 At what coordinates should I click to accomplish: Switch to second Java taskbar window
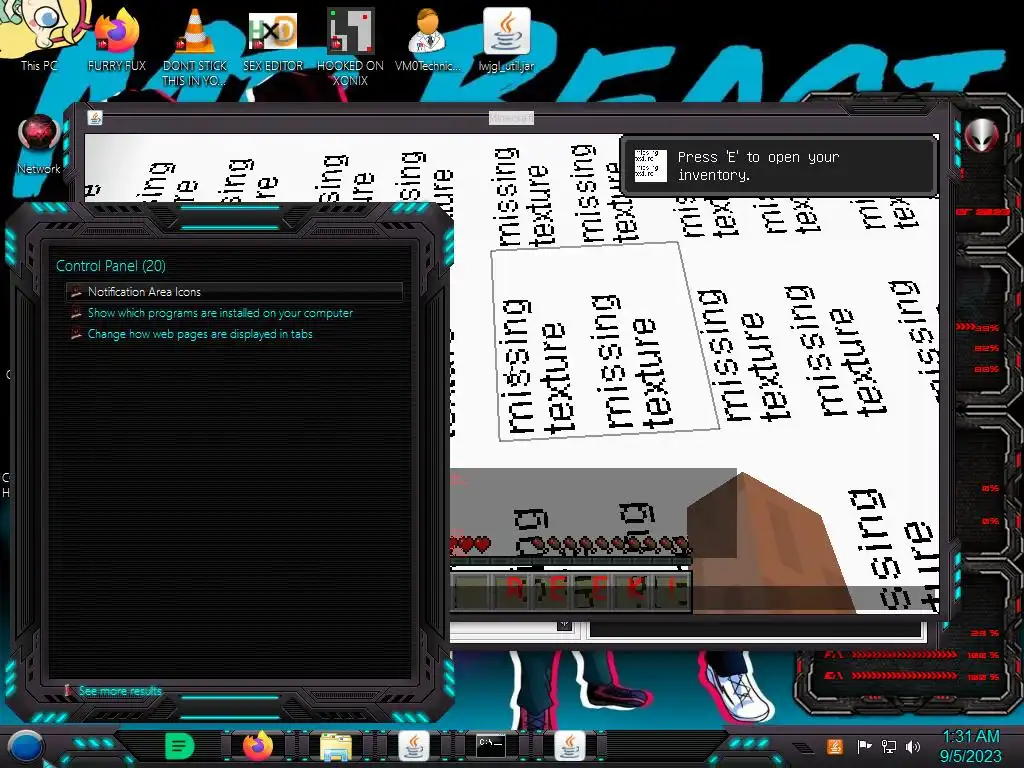point(569,746)
